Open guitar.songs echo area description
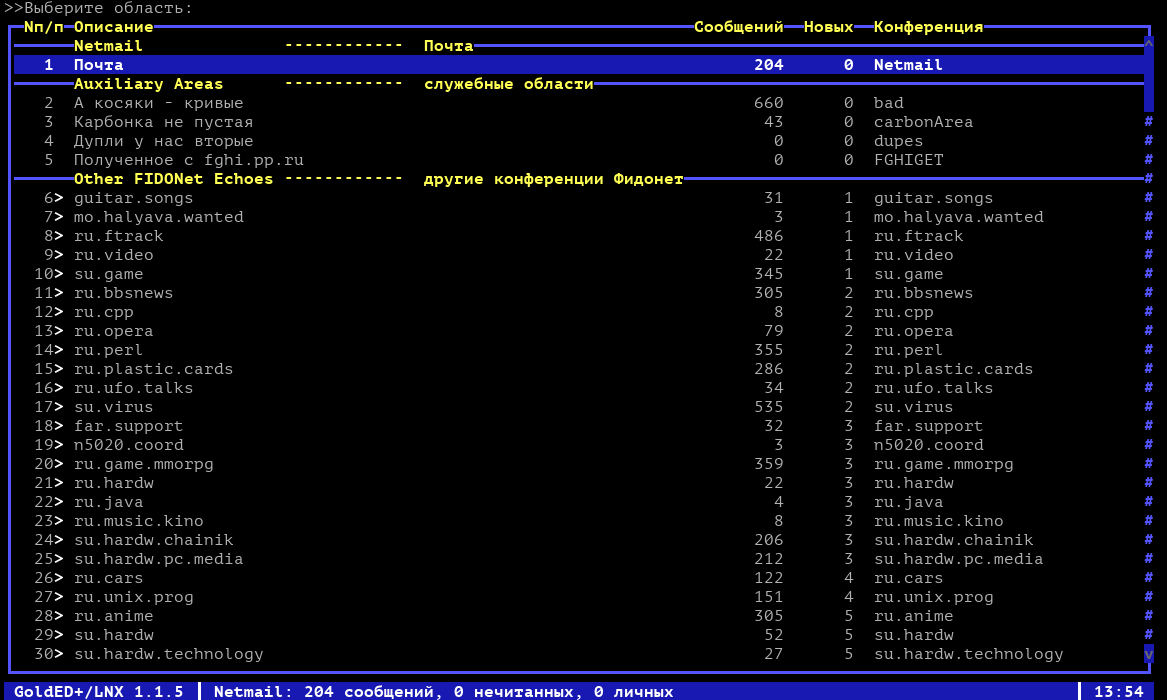 (x=133, y=198)
